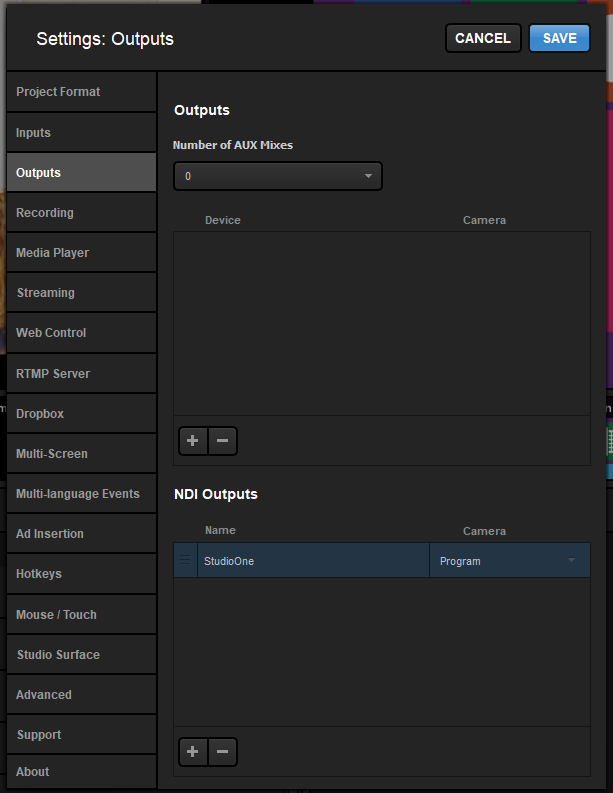Select the Streaming settings tab
The height and width of the screenshot is (793, 613).
click(81, 293)
